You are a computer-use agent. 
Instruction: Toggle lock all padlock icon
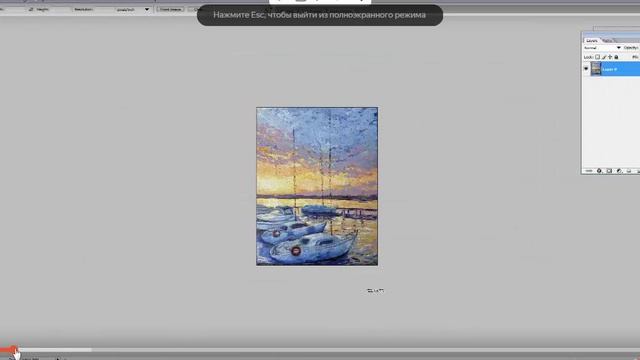616,57
